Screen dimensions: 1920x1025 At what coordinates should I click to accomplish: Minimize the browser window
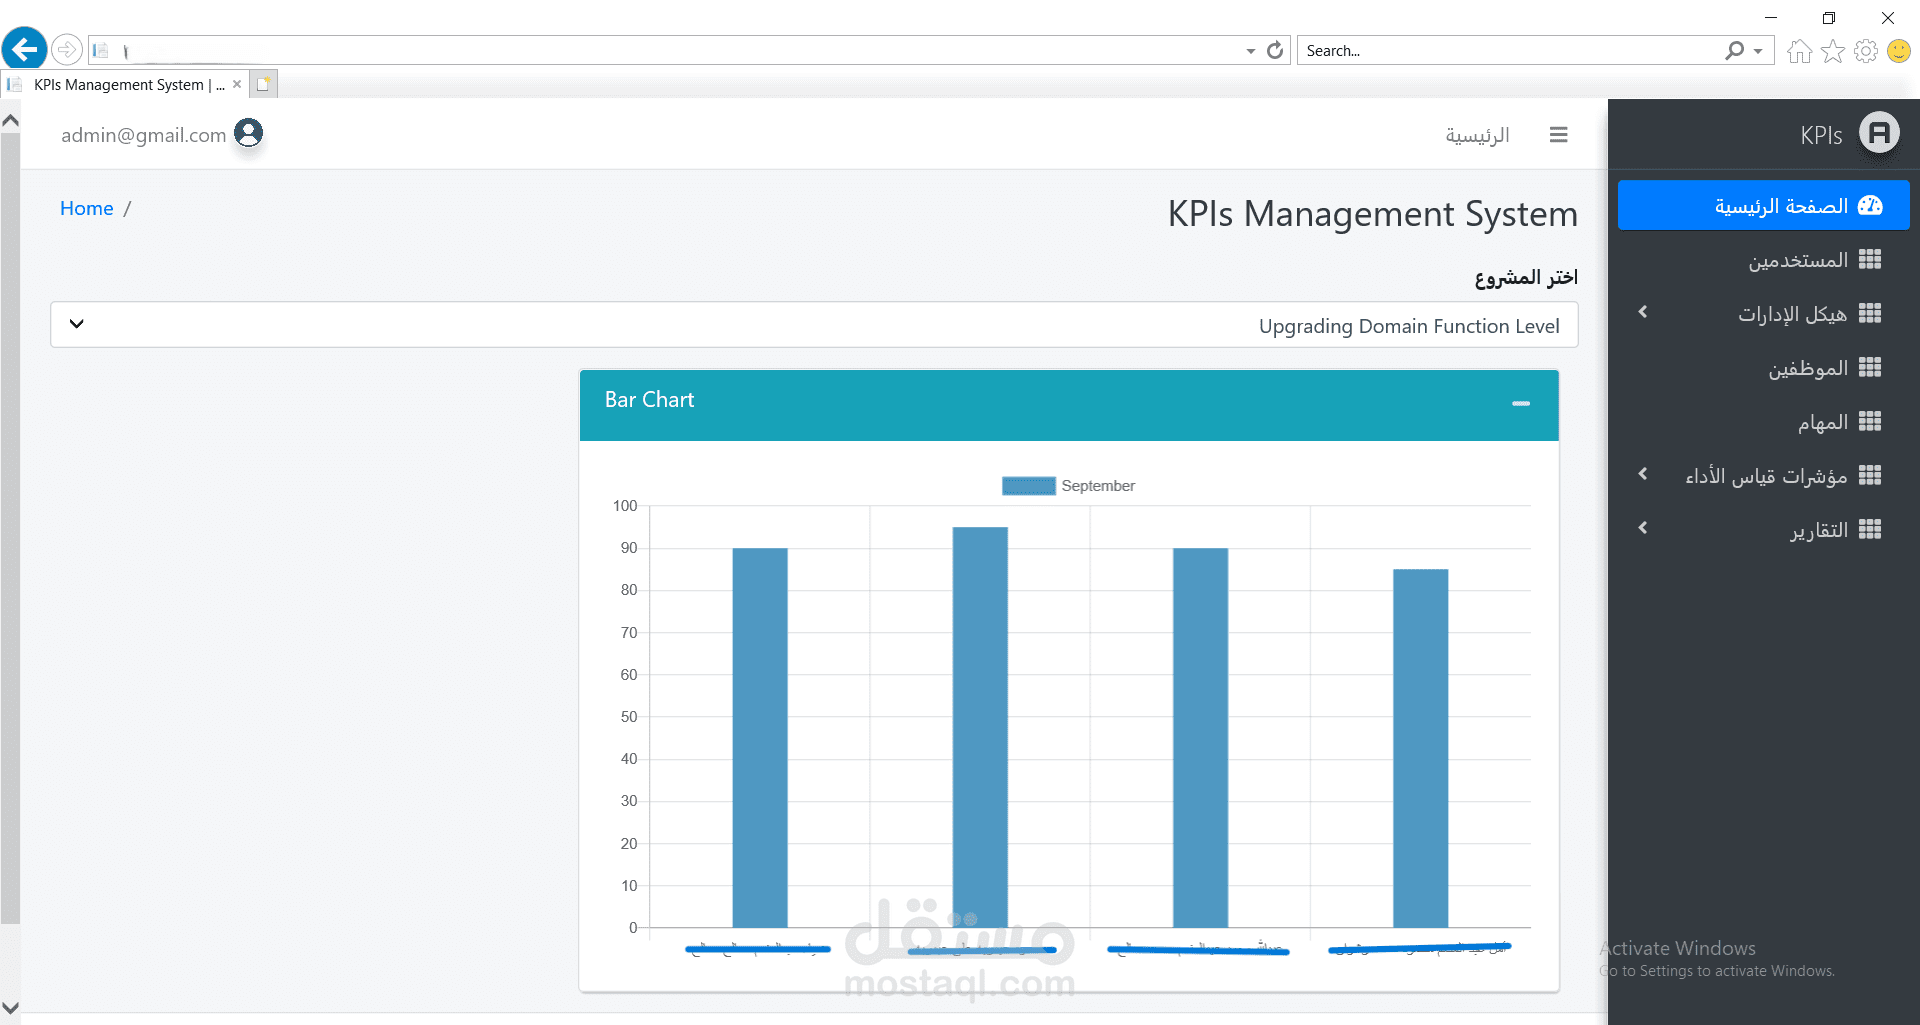pyautogui.click(x=1770, y=18)
